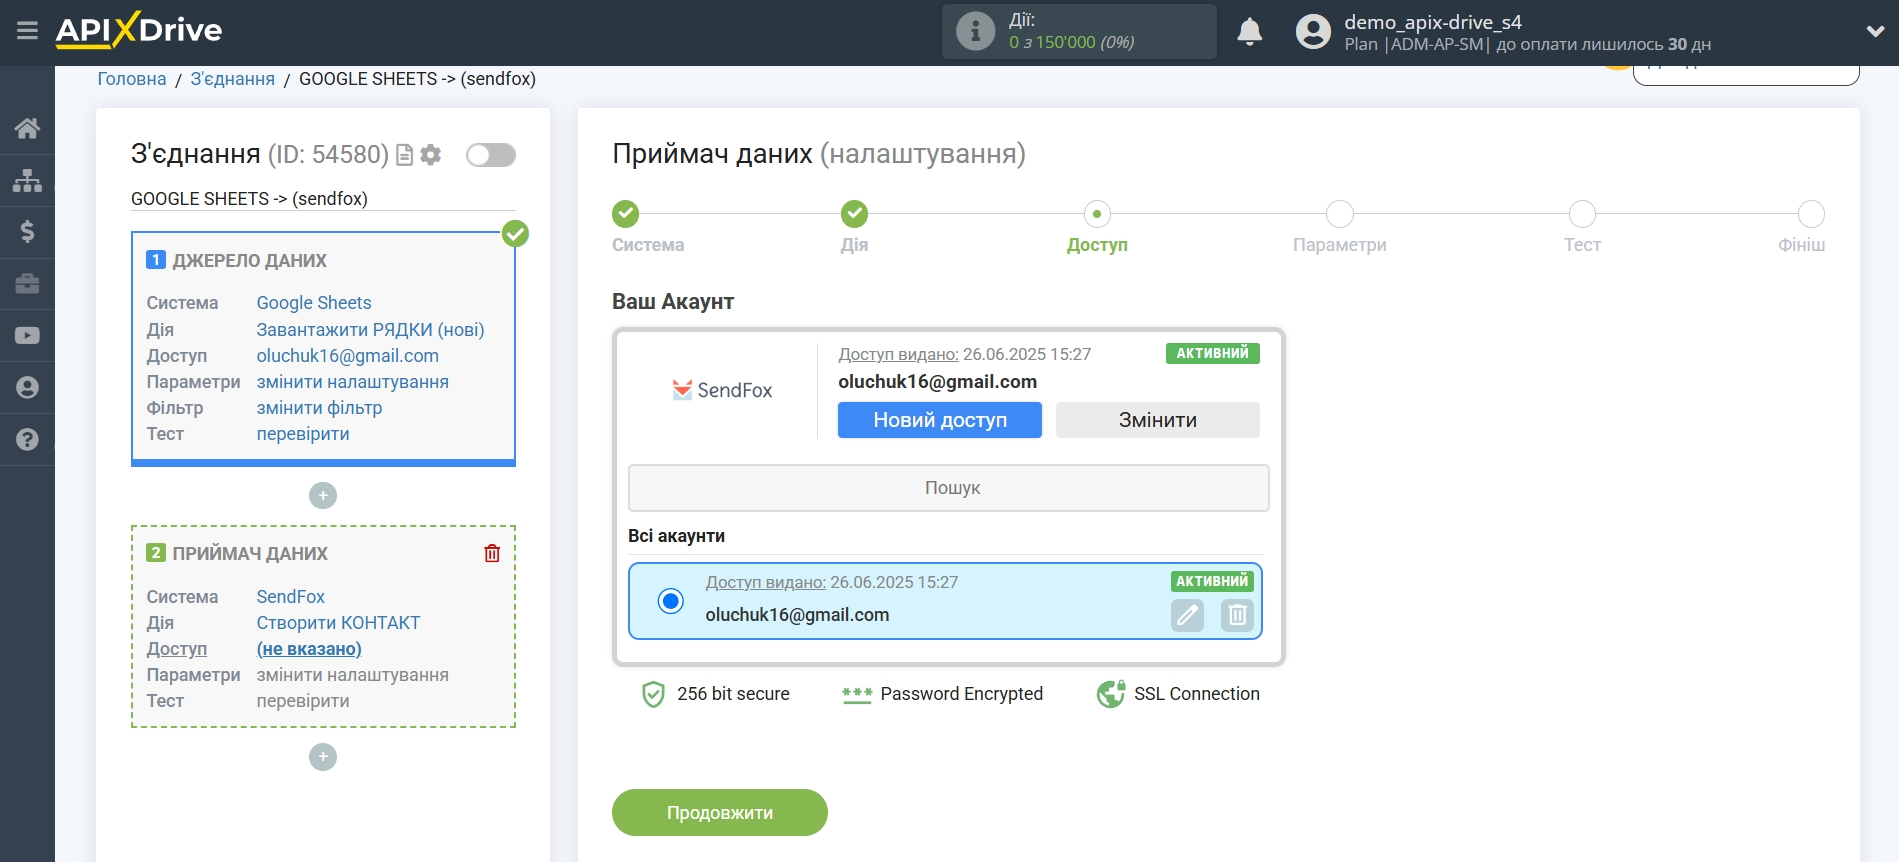The image size is (1899, 862).
Task: Click the SendFox logo
Action: 722,390
